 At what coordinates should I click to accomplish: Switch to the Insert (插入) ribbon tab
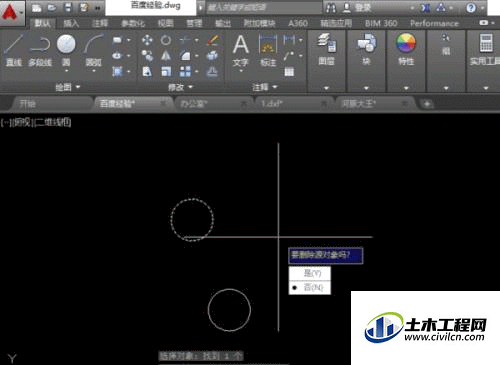[71, 23]
